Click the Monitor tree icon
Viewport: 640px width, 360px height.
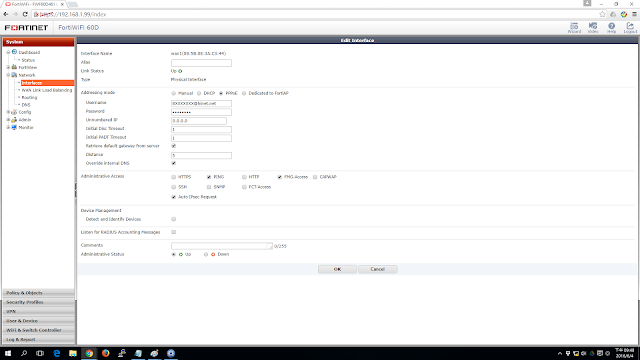point(14,127)
